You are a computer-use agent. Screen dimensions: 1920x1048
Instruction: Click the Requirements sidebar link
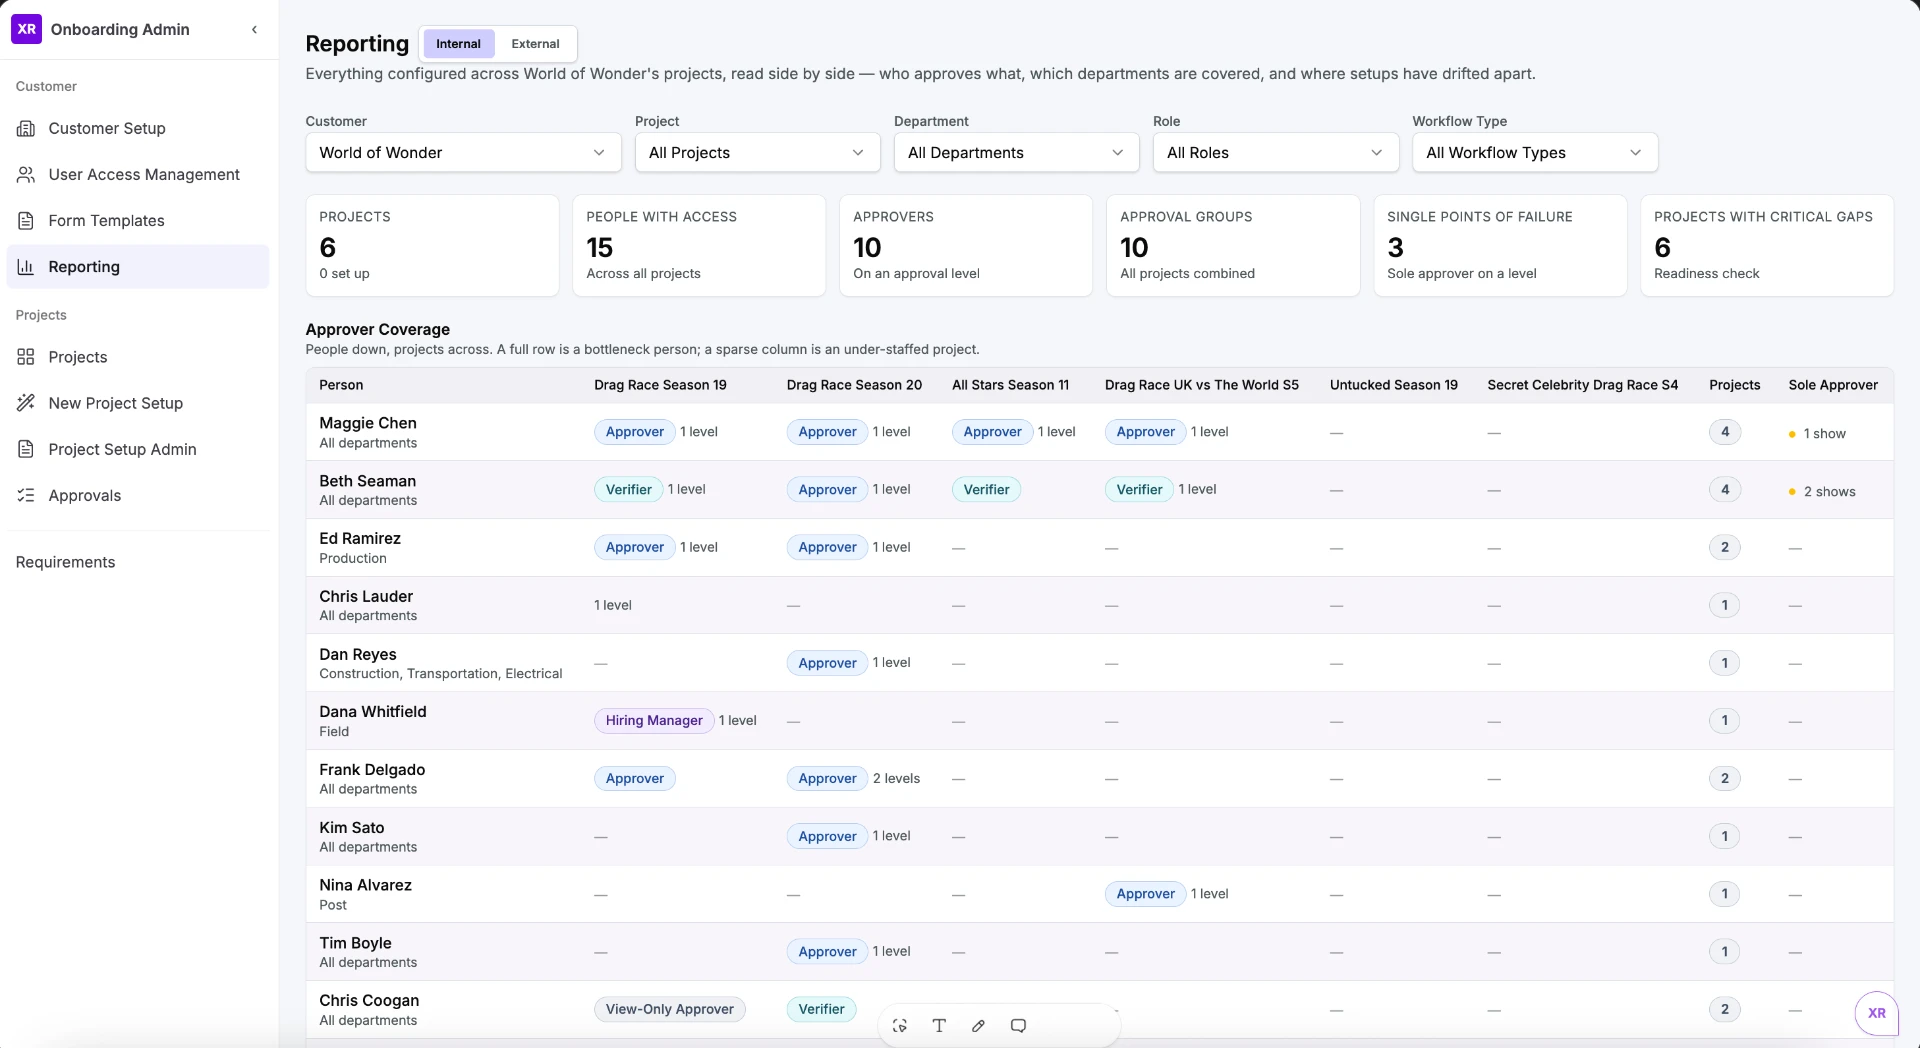pos(65,562)
